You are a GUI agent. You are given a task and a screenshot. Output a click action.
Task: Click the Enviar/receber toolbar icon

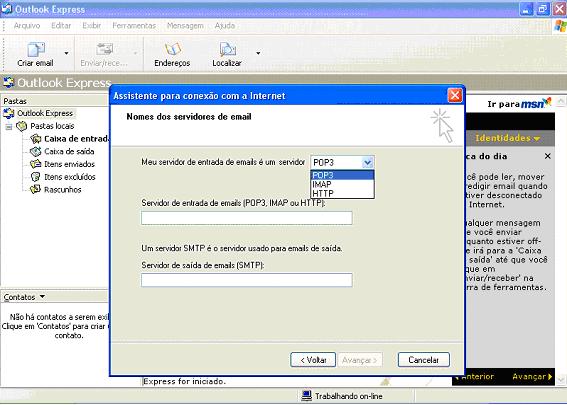[104, 50]
